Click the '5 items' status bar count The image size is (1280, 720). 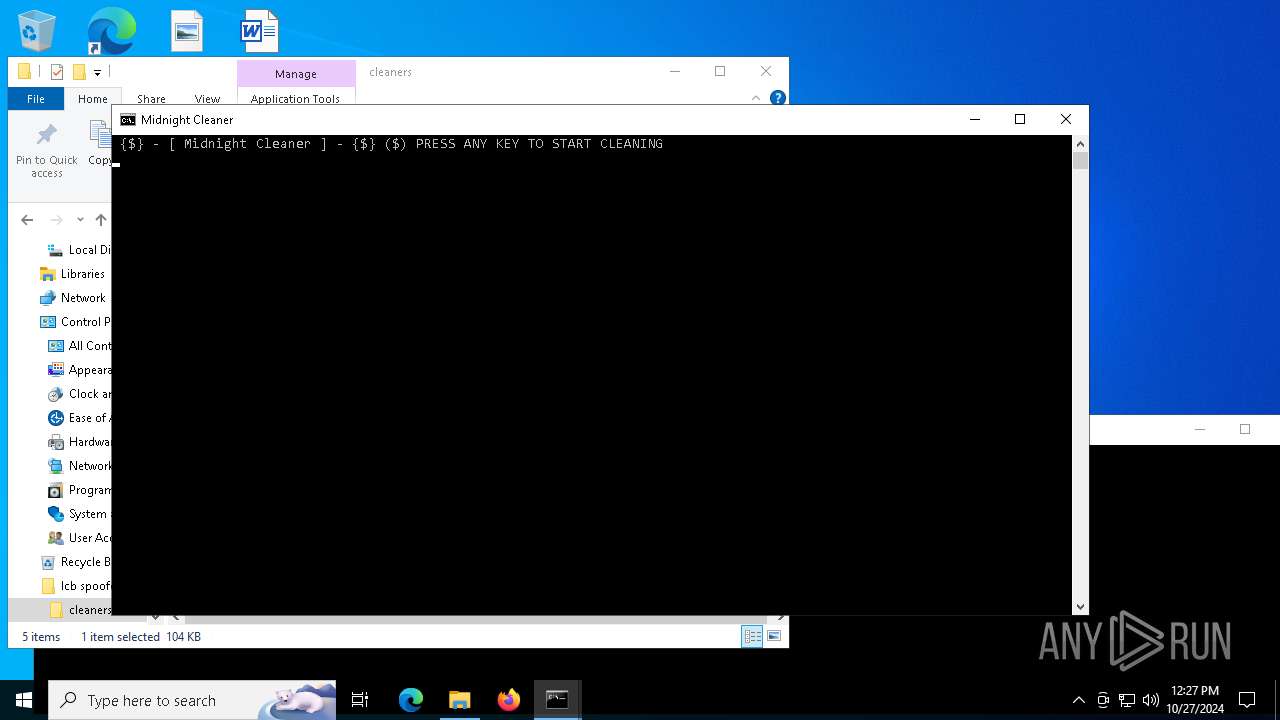tap(41, 637)
